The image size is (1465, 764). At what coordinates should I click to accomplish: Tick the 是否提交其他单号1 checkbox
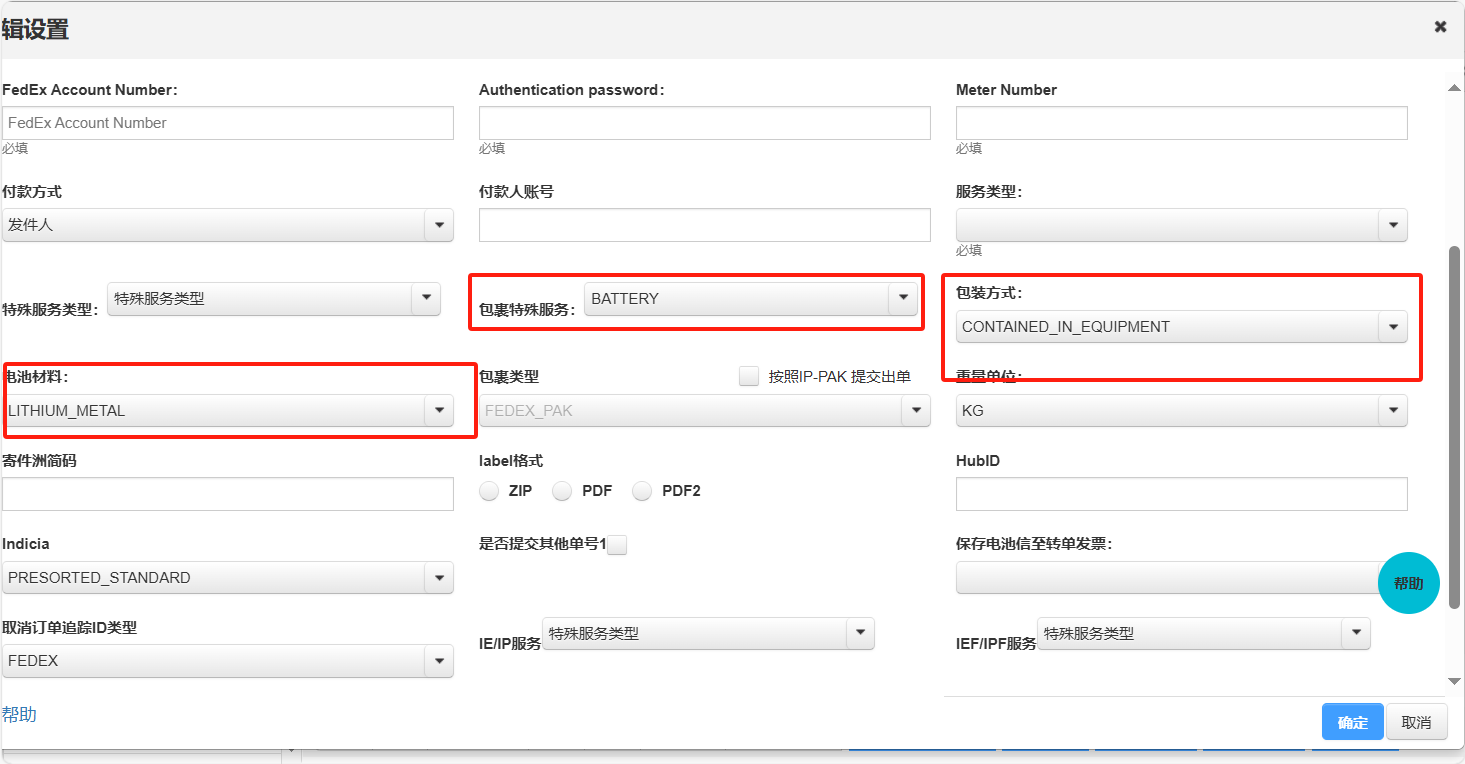617,545
